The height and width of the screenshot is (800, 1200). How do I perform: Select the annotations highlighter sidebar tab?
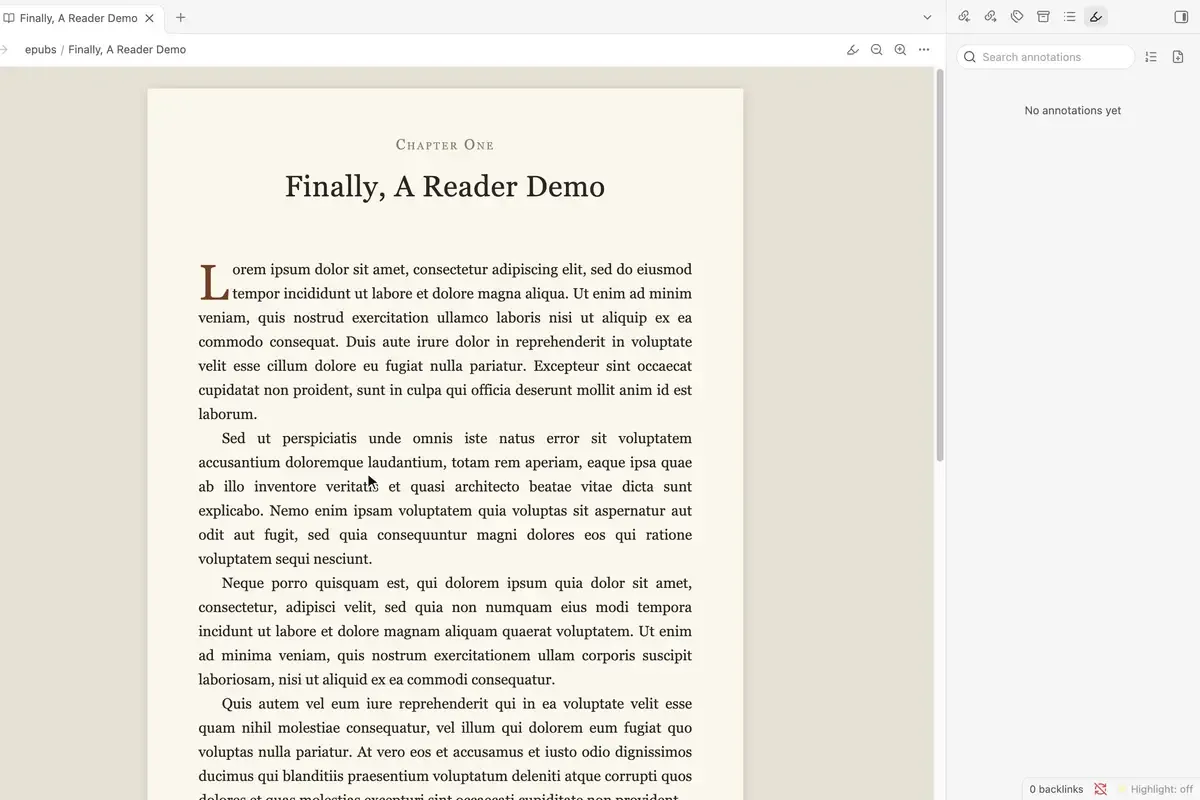(1096, 17)
